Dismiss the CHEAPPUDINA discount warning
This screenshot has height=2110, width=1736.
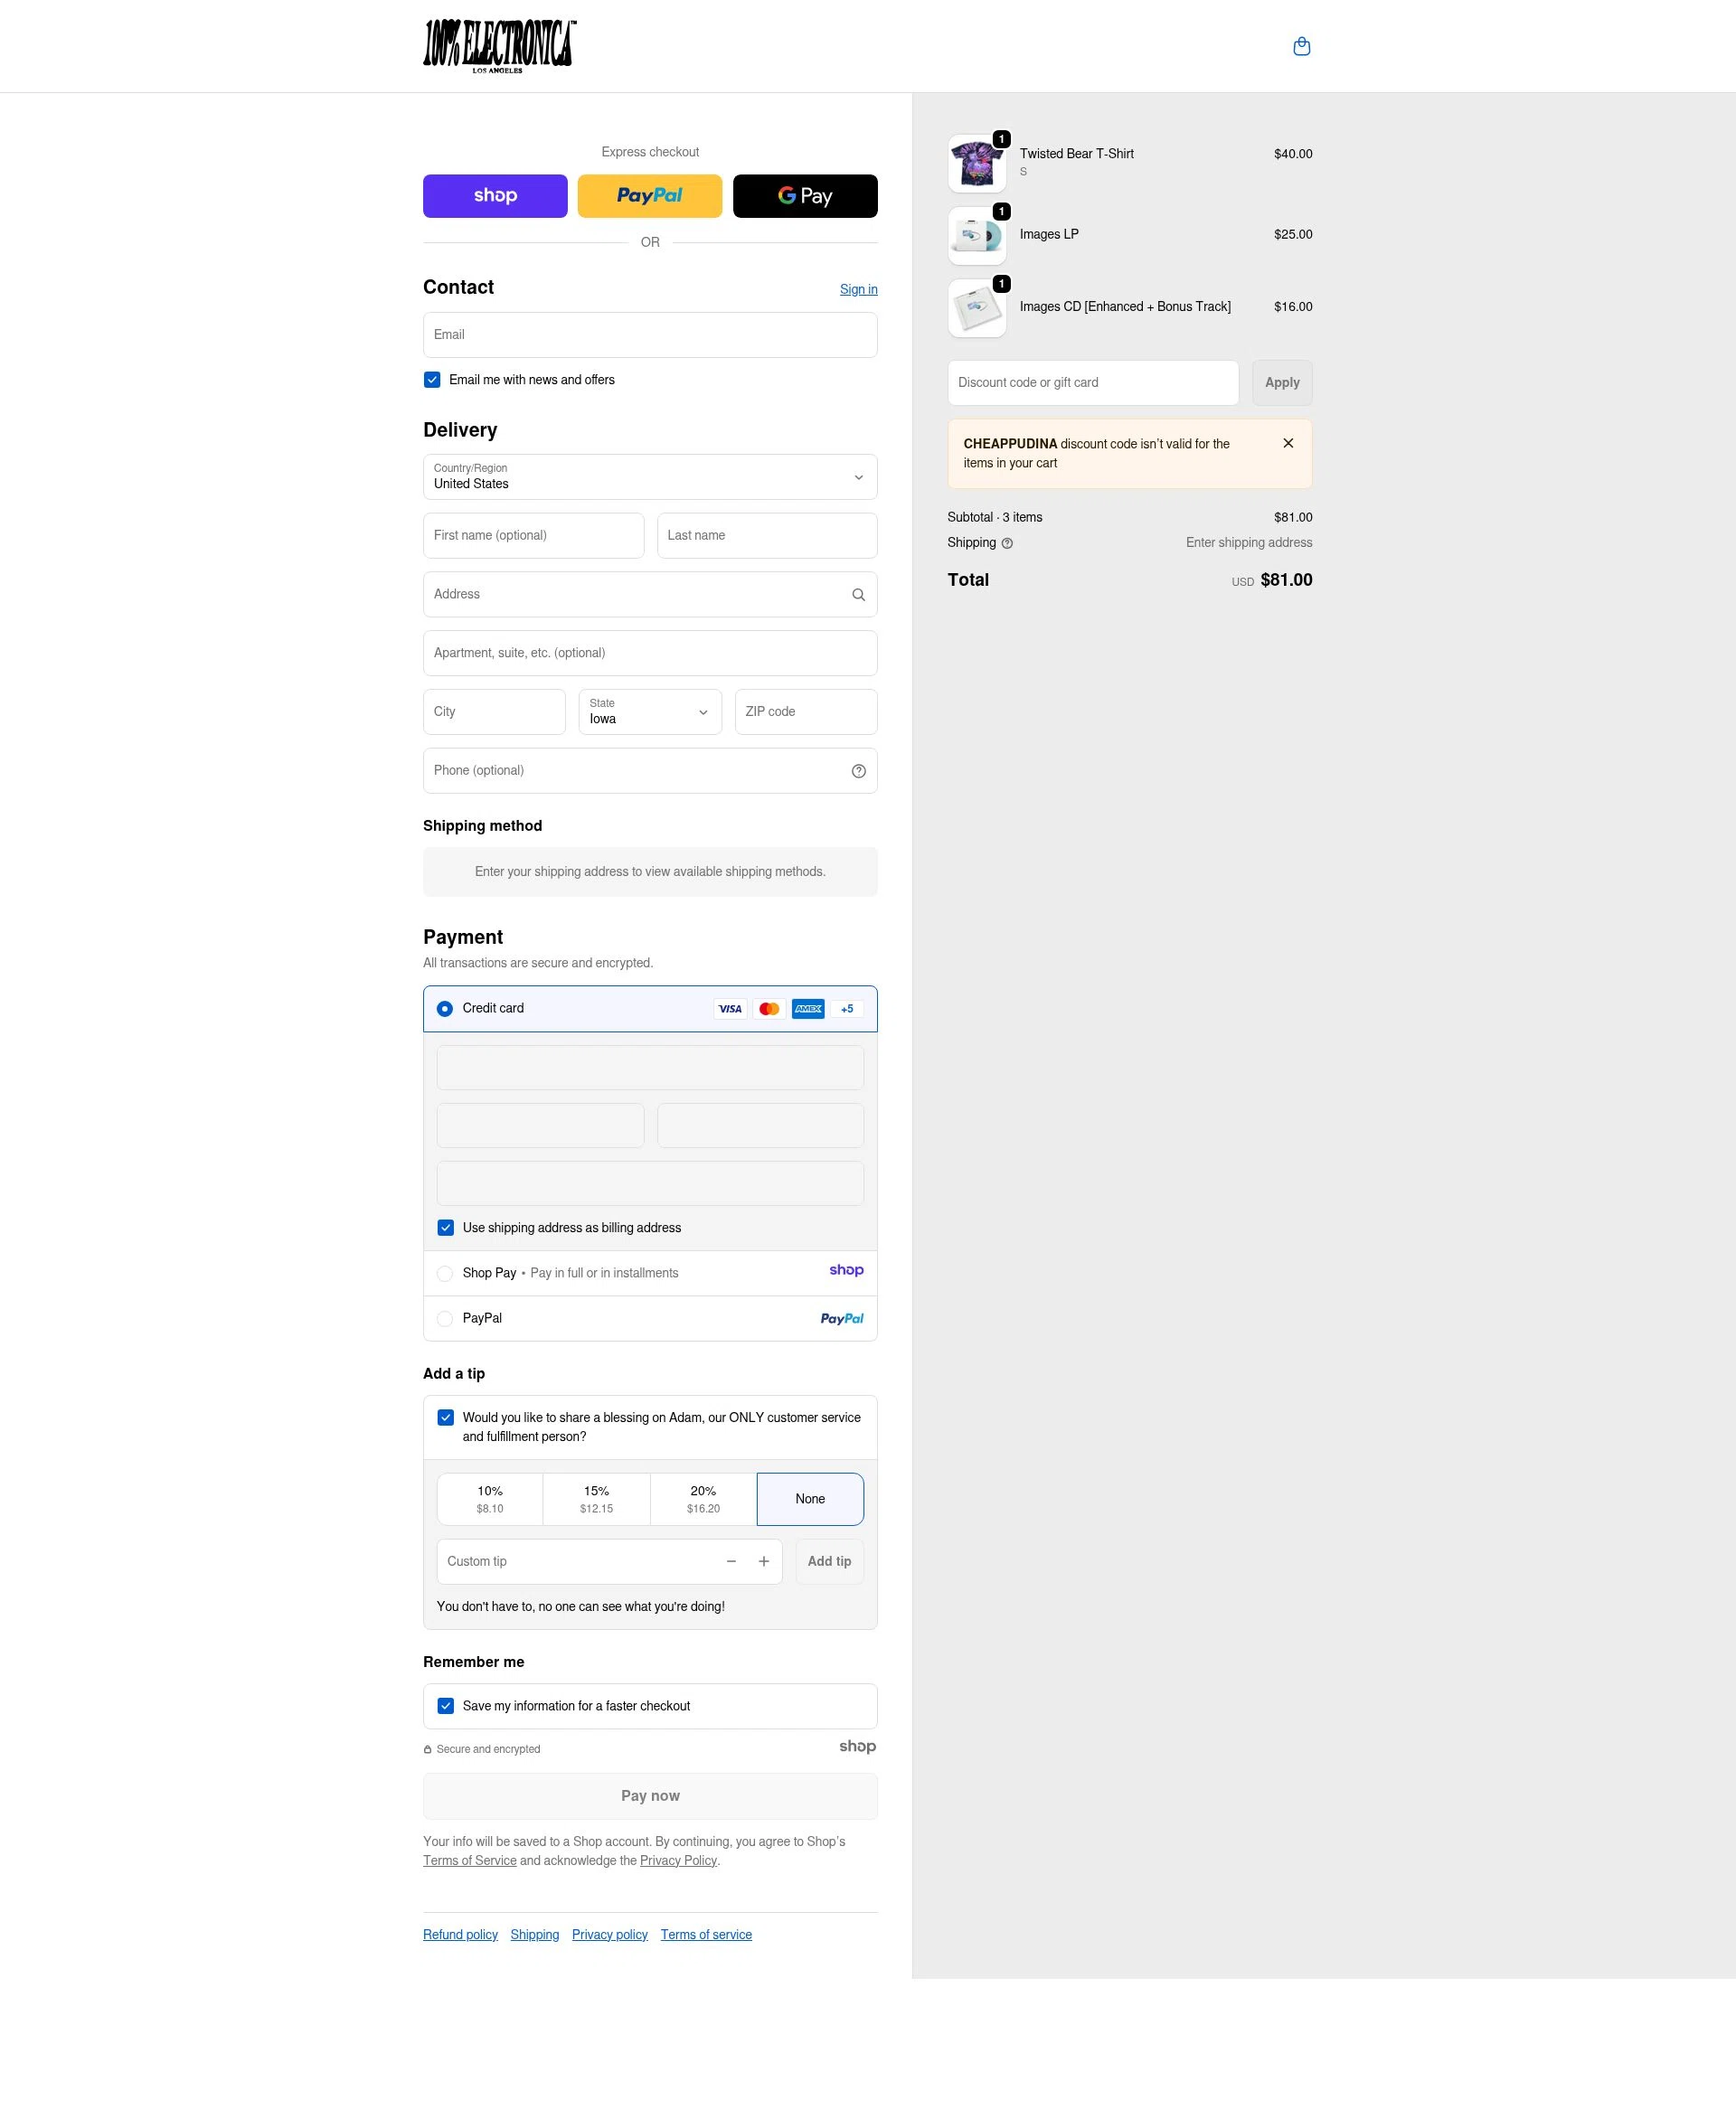(x=1288, y=443)
